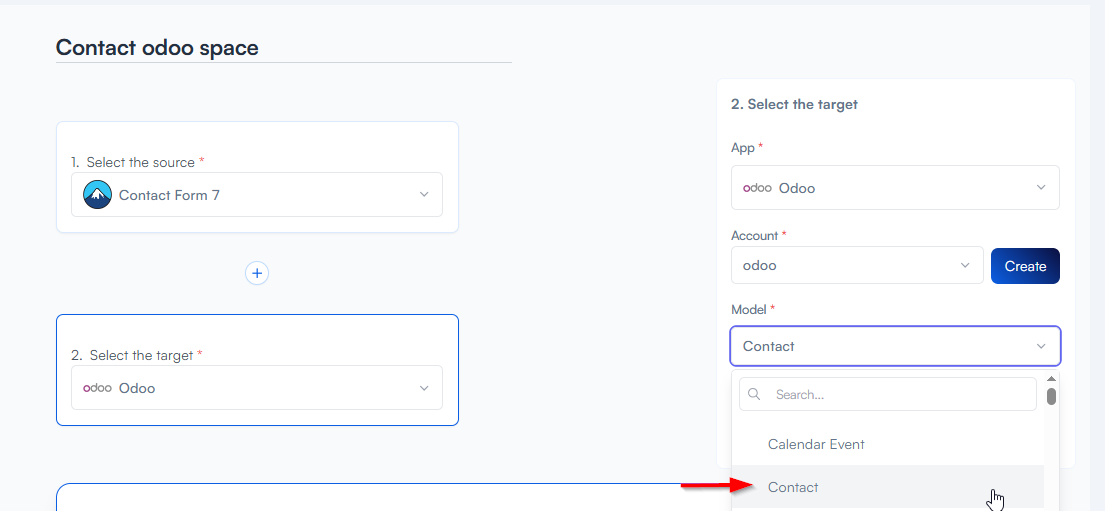The height and width of the screenshot is (511, 1105).
Task: Click the Contact Form 7 logo icon
Action: coord(97,195)
